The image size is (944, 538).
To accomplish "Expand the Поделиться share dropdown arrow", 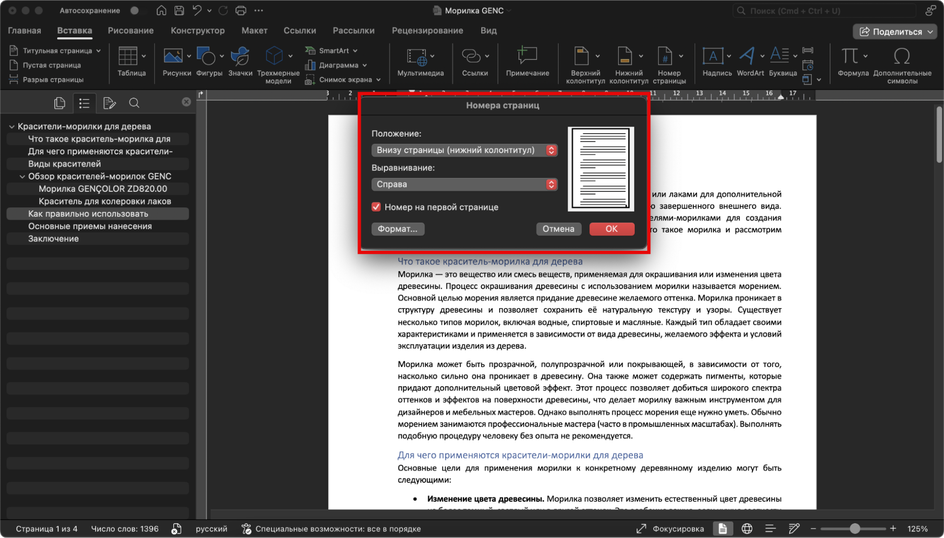I will (x=930, y=31).
